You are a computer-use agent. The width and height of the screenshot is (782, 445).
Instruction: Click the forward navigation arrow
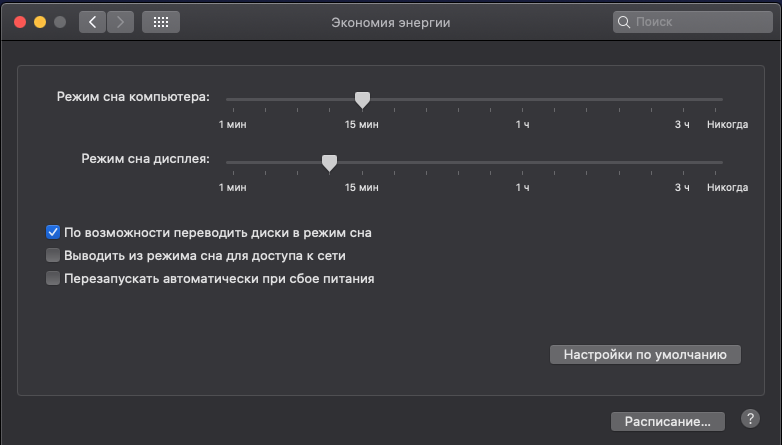(x=120, y=21)
